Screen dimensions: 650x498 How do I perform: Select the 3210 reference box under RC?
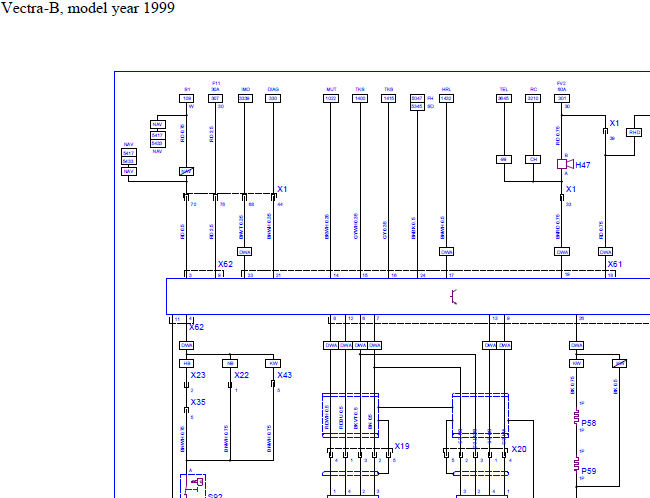point(533,98)
